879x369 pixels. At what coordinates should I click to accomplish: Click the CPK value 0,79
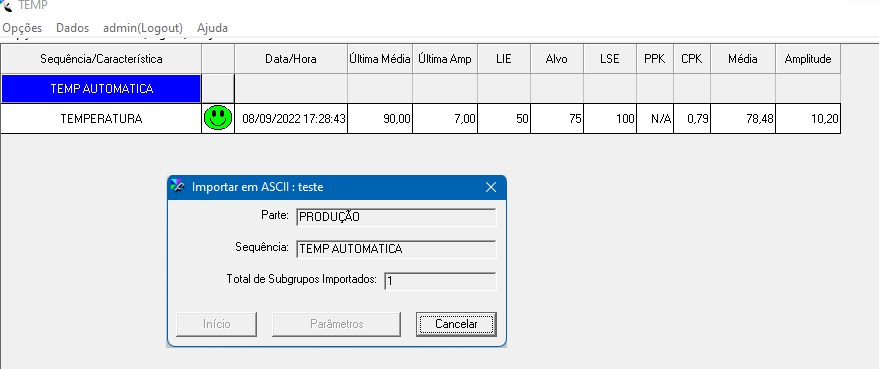click(x=692, y=118)
